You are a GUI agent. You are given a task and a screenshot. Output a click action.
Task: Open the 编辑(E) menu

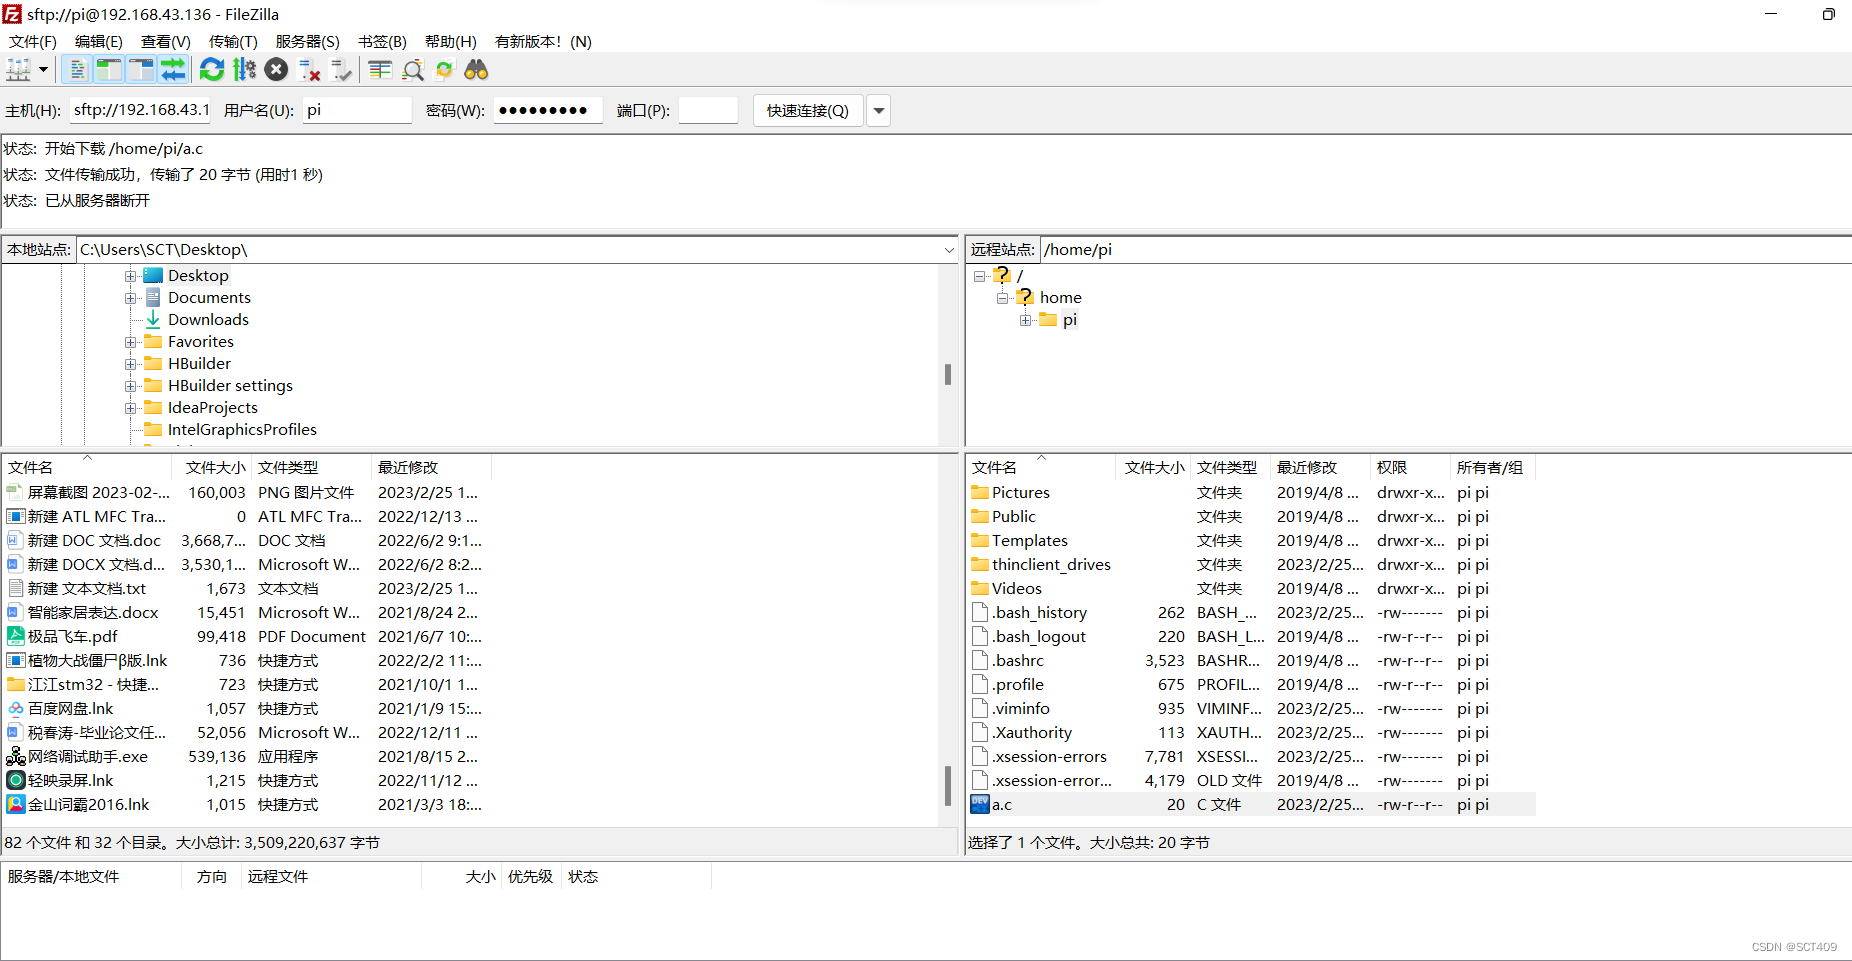point(99,41)
